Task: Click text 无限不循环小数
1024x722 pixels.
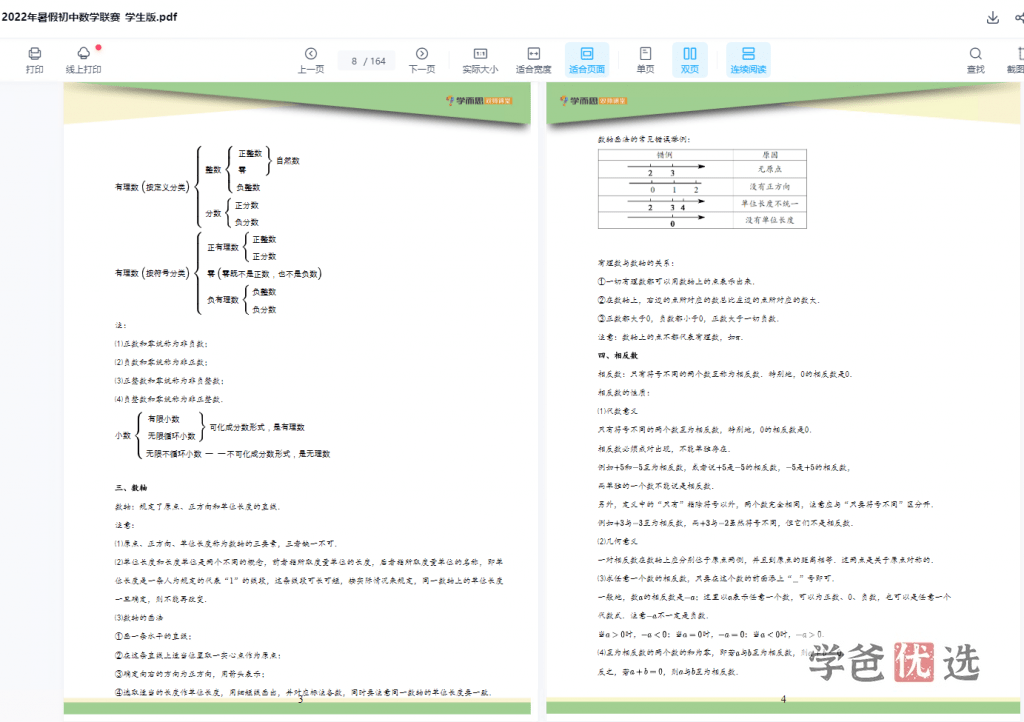Action: pos(174,454)
